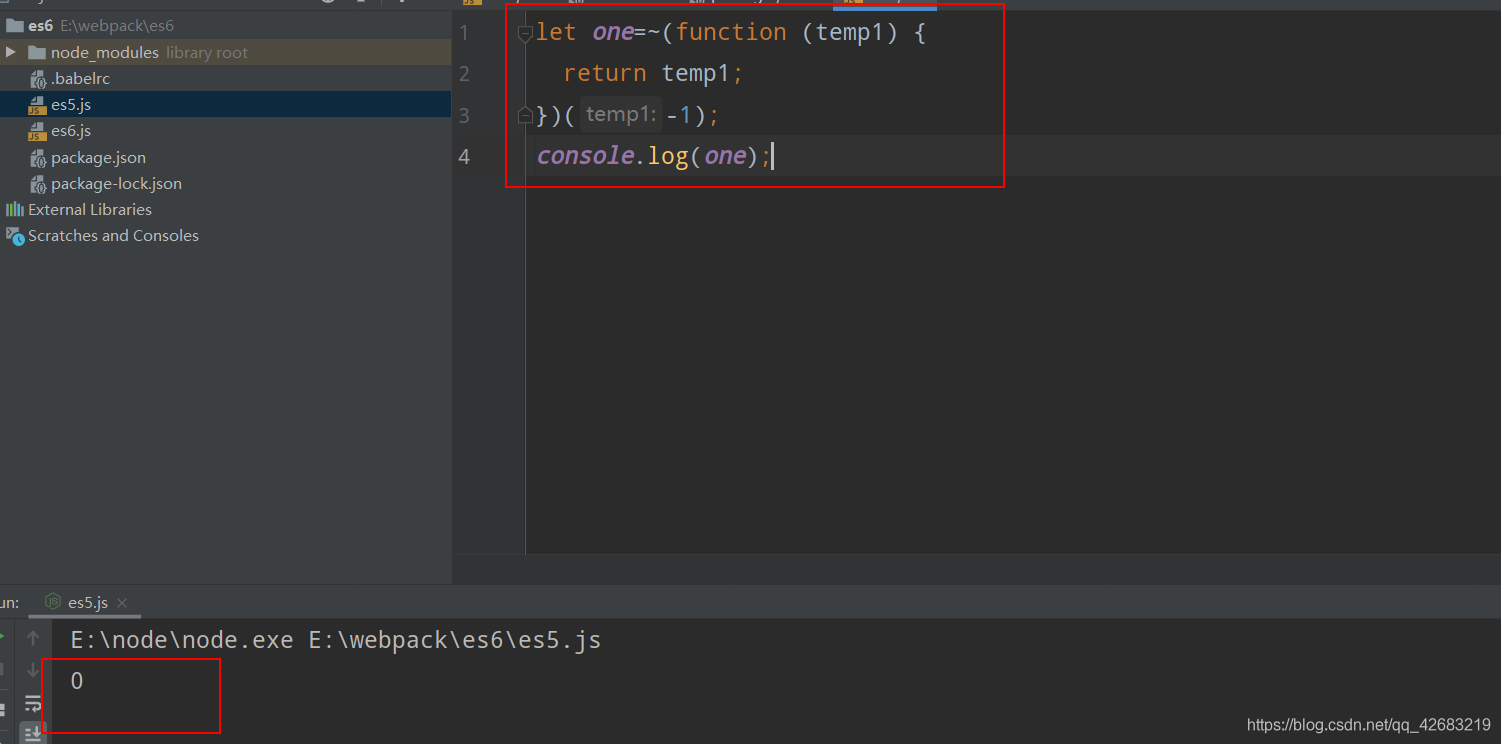This screenshot has width=1501, height=744.
Task: Click the es5.js JS icon in the project tree
Action: (38, 105)
